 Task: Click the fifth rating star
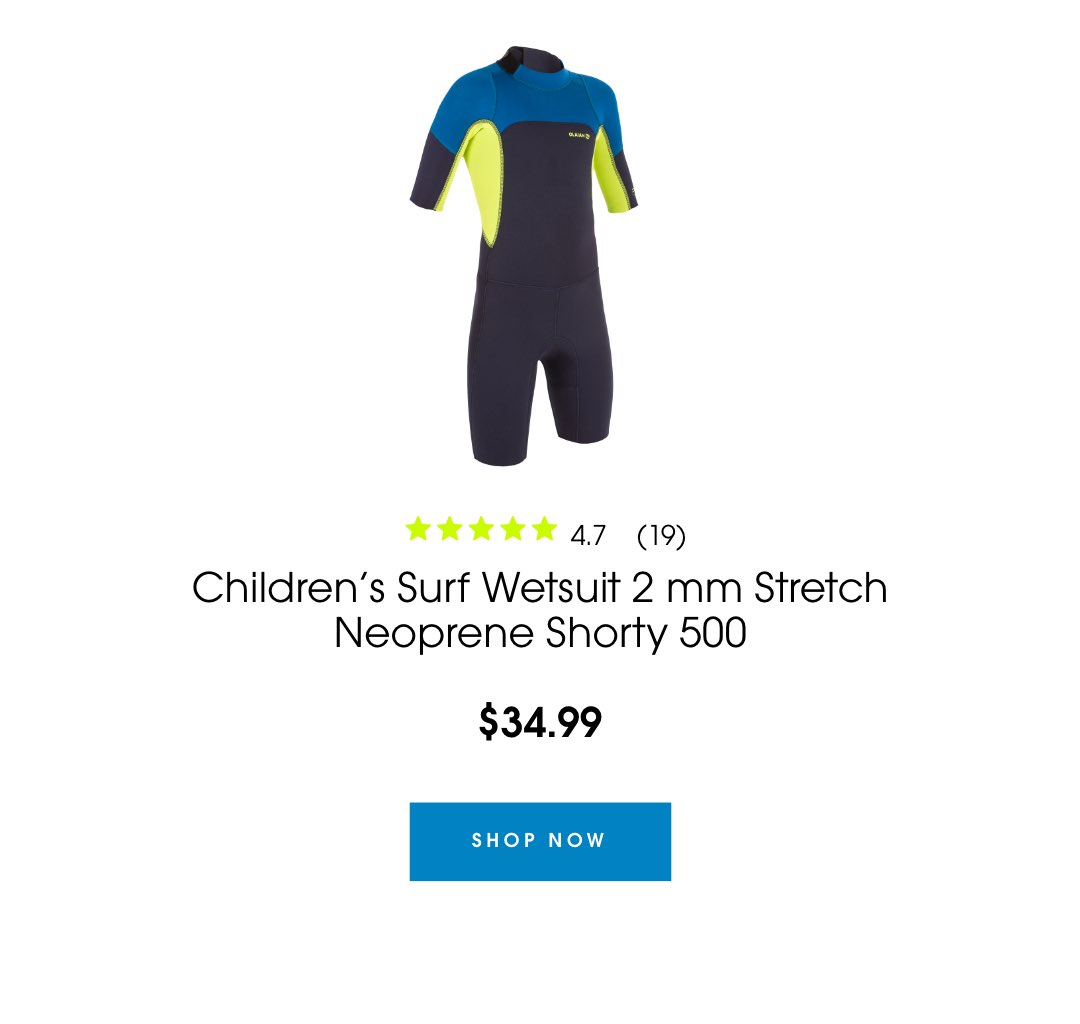(x=544, y=529)
